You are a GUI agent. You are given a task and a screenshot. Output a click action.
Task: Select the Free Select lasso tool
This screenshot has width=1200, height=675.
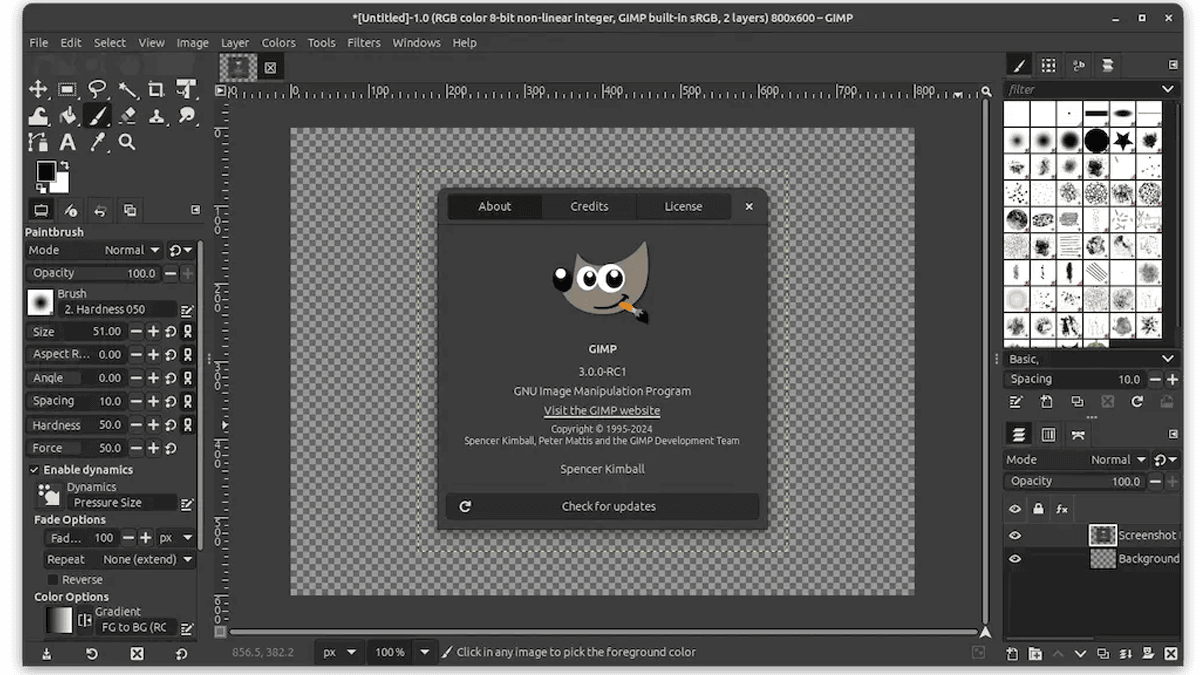pyautogui.click(x=97, y=89)
